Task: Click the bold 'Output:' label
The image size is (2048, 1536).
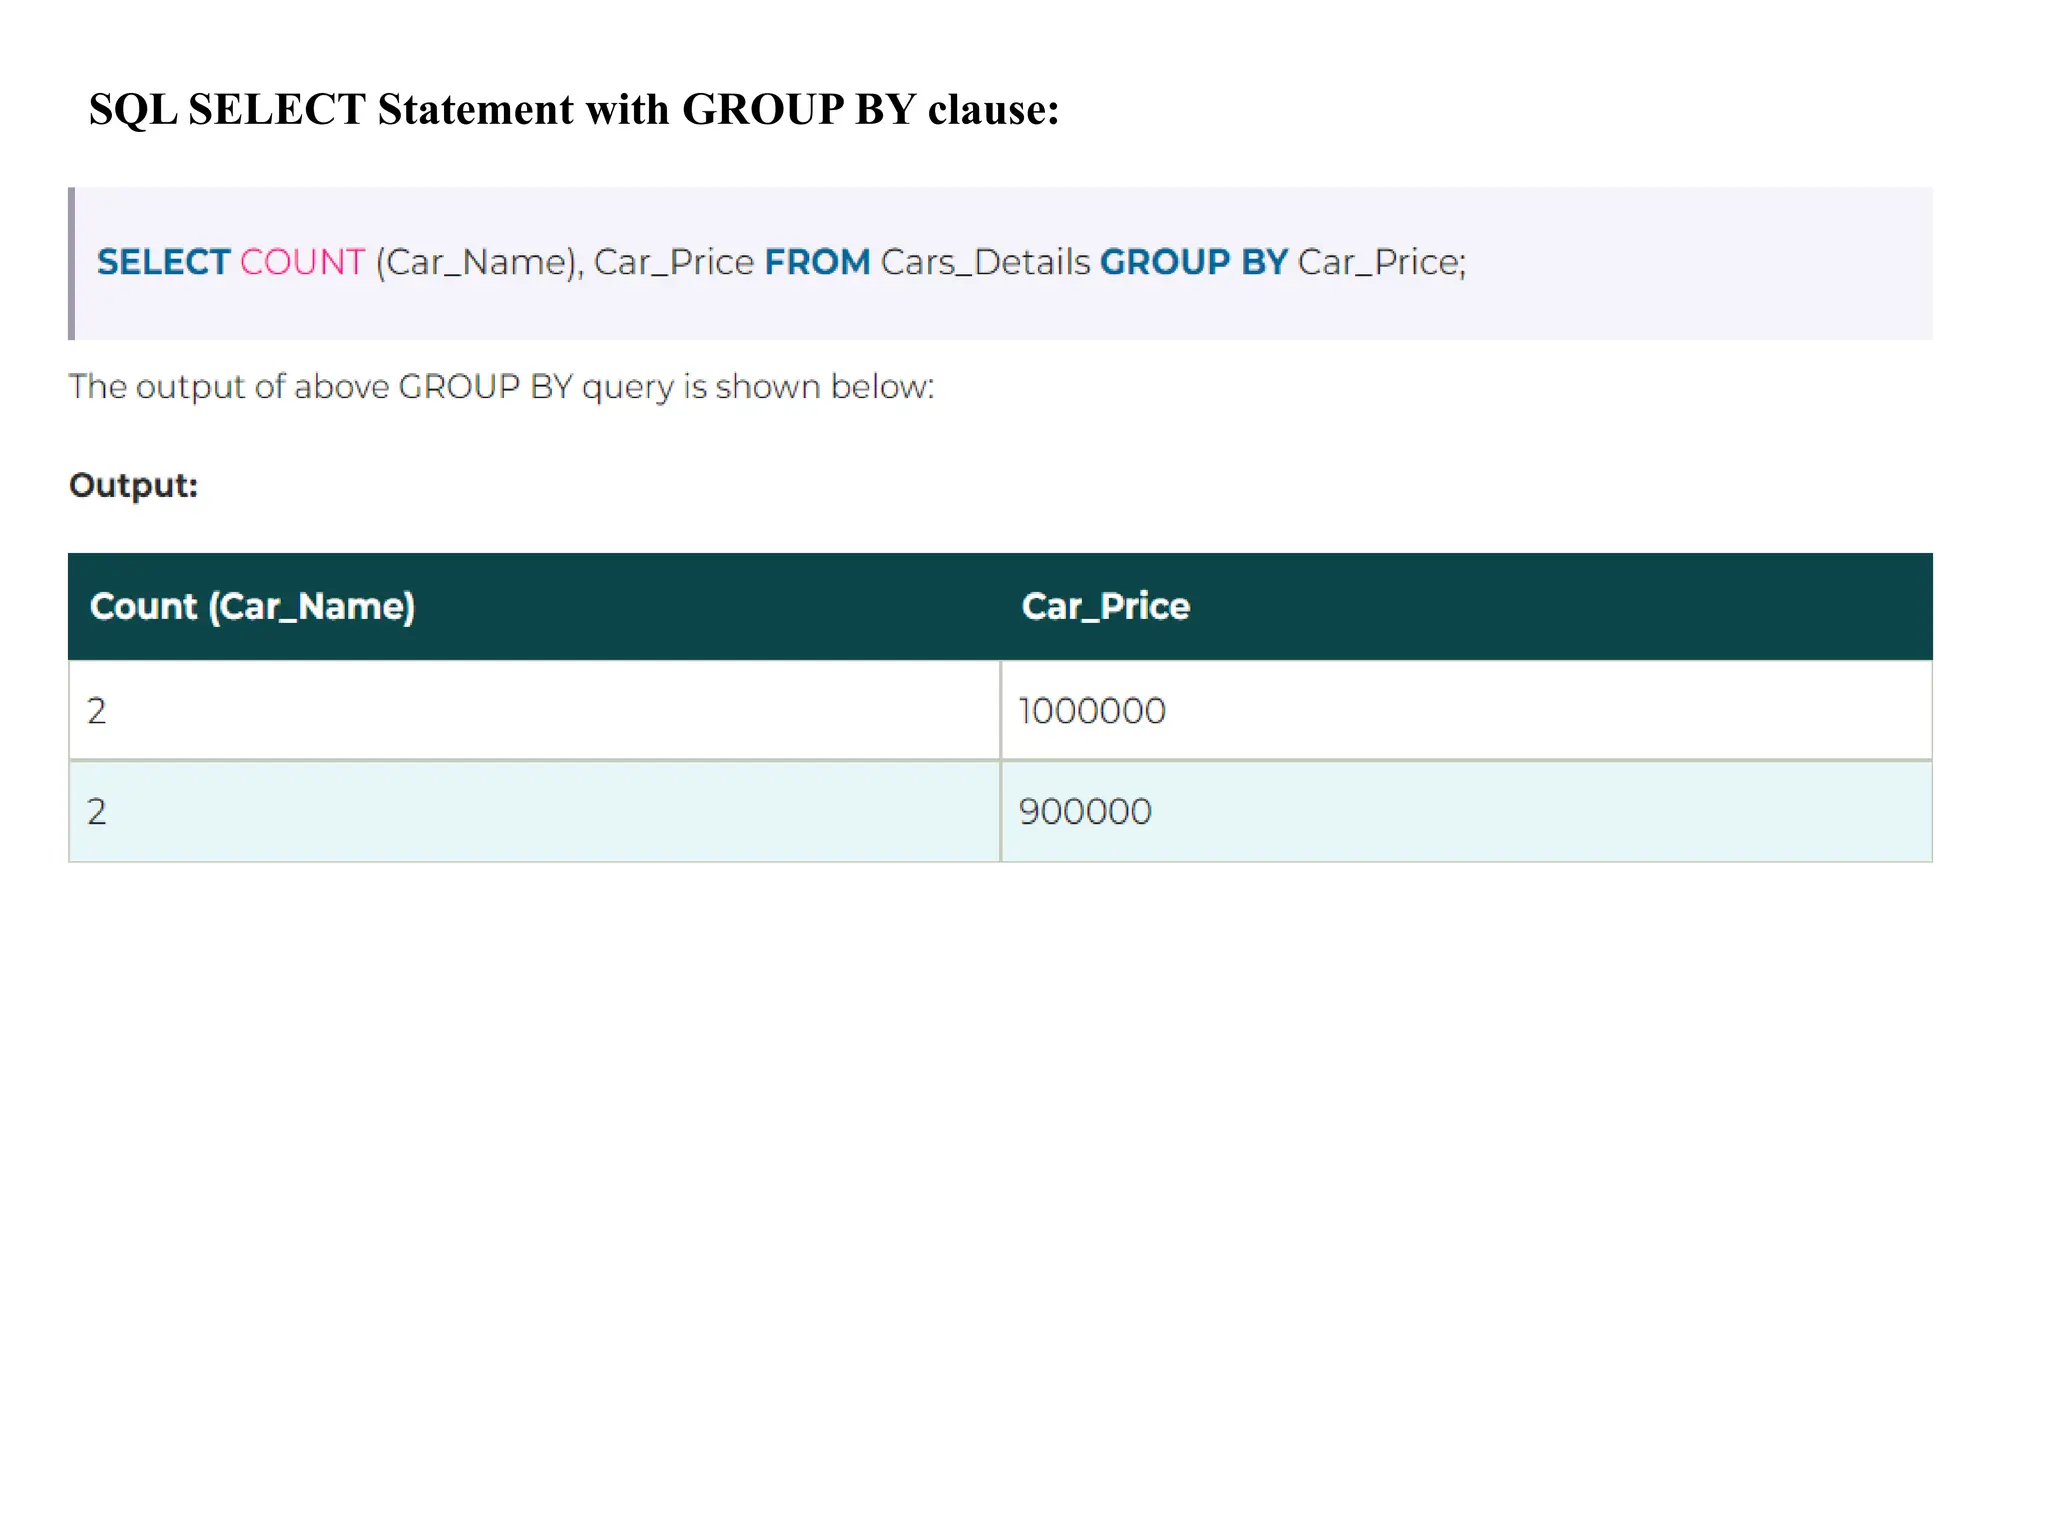Action: coord(133,485)
